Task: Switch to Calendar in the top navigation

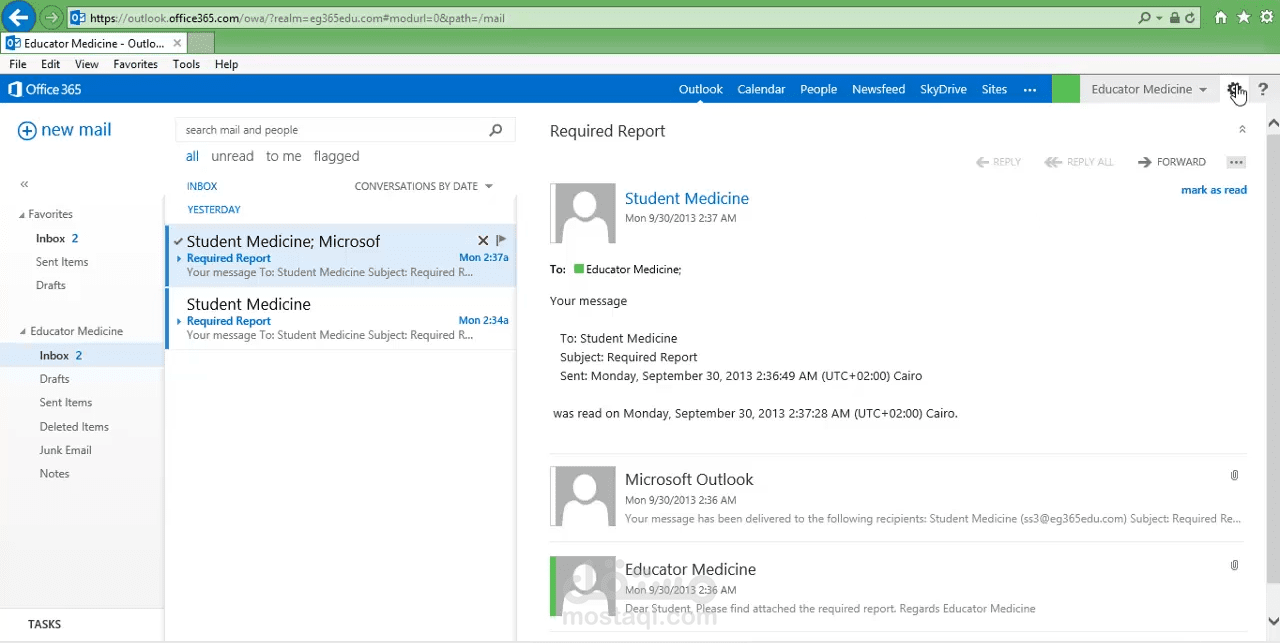Action: point(761,89)
